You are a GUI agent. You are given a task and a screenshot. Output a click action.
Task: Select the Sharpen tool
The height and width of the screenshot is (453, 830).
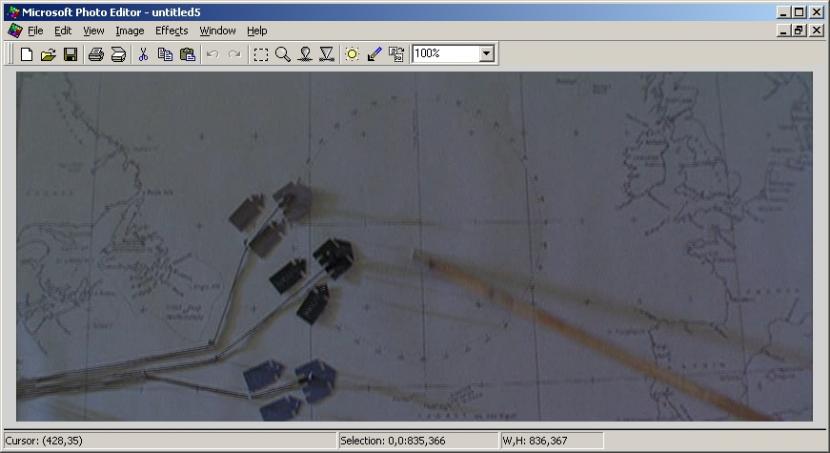[327, 54]
